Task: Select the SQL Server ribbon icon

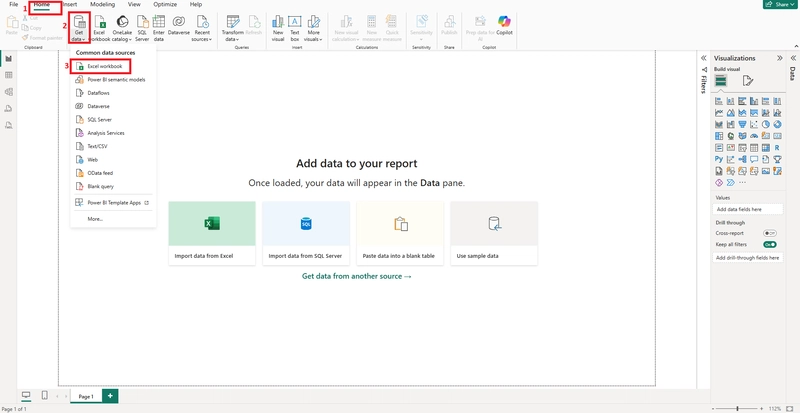Action: (x=143, y=27)
